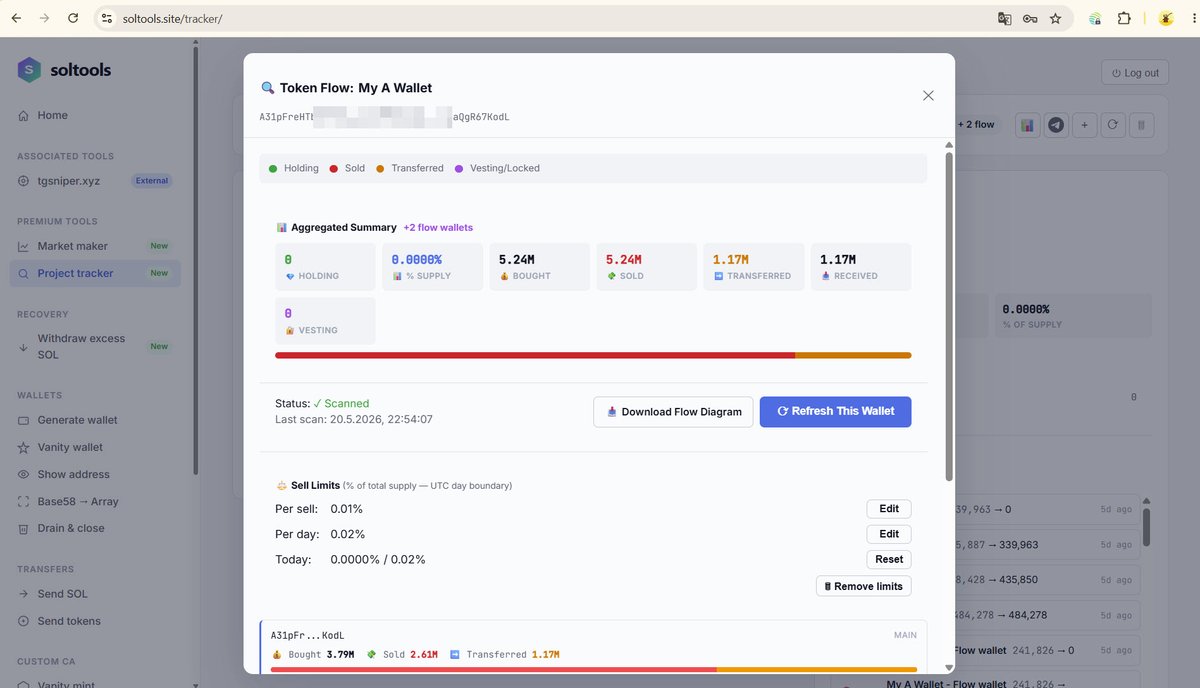Screen dimensions: 1200x688
Task: Click the plus add icon in background toolbar
Action: [x=1085, y=125]
